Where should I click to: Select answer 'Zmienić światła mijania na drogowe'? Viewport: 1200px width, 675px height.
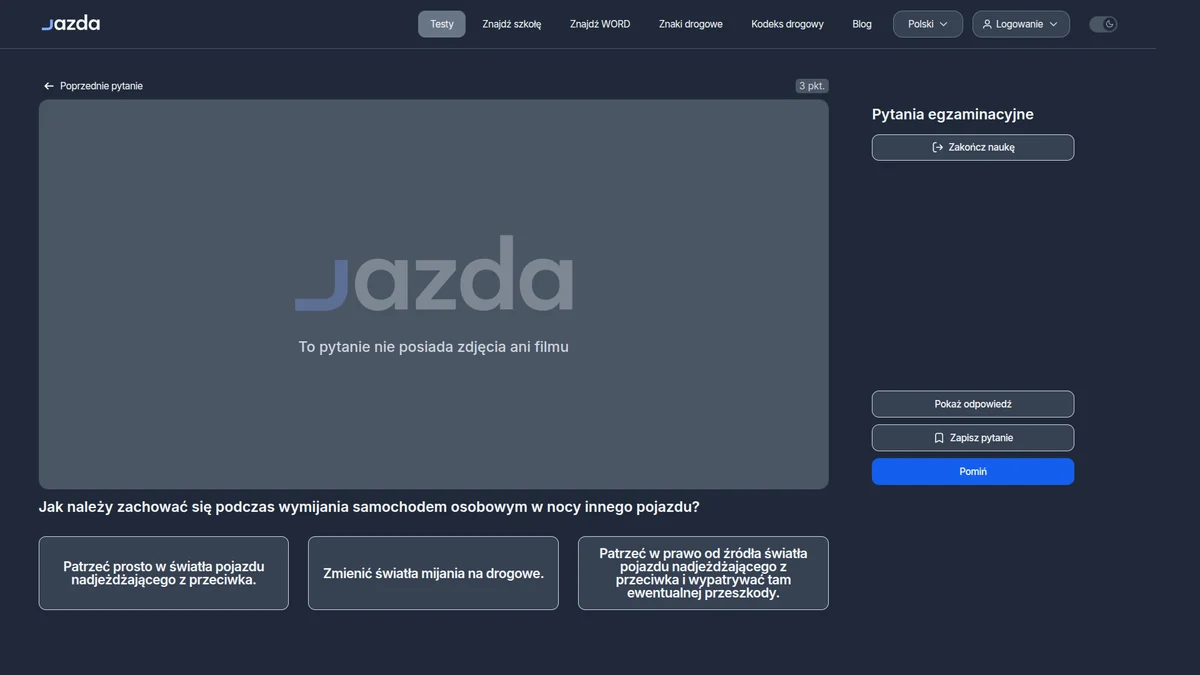(433, 573)
